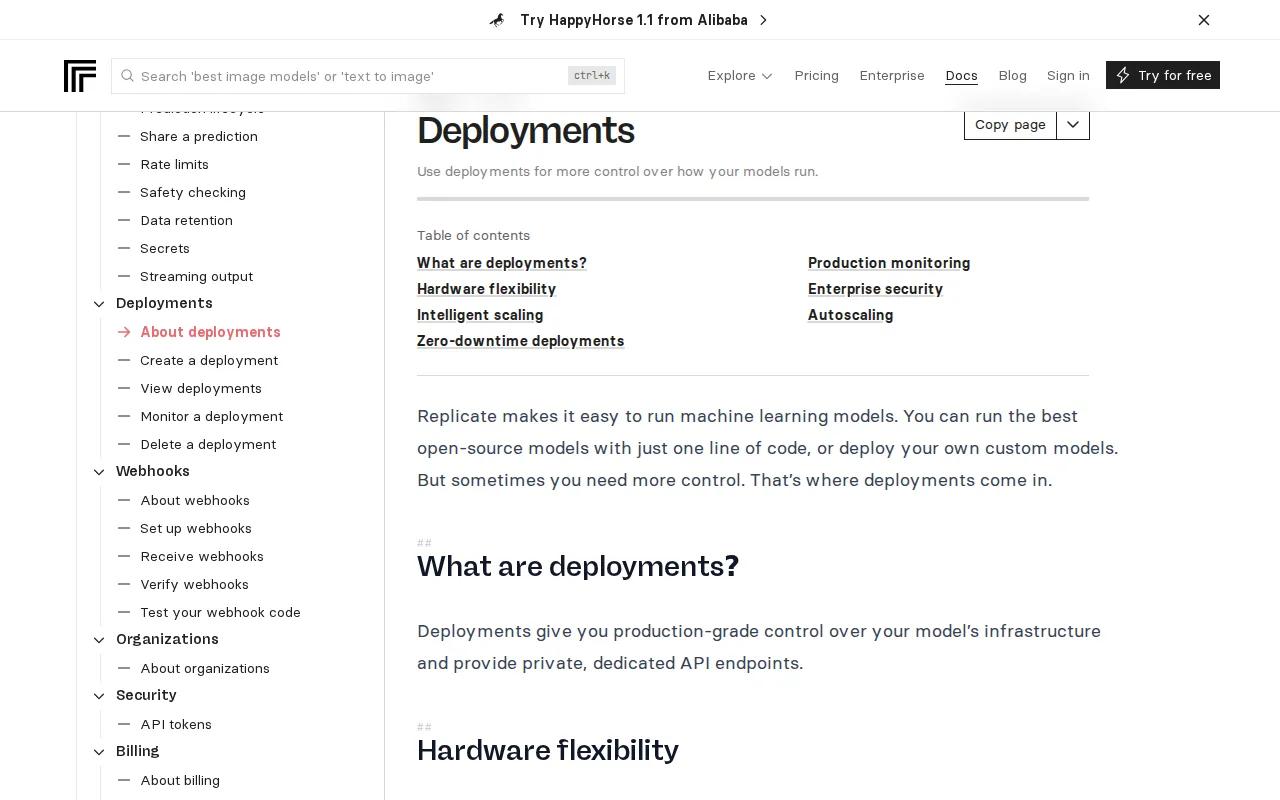Image resolution: width=1280 pixels, height=800 pixels.
Task: Open Safety checking in sidebar
Action: (193, 192)
